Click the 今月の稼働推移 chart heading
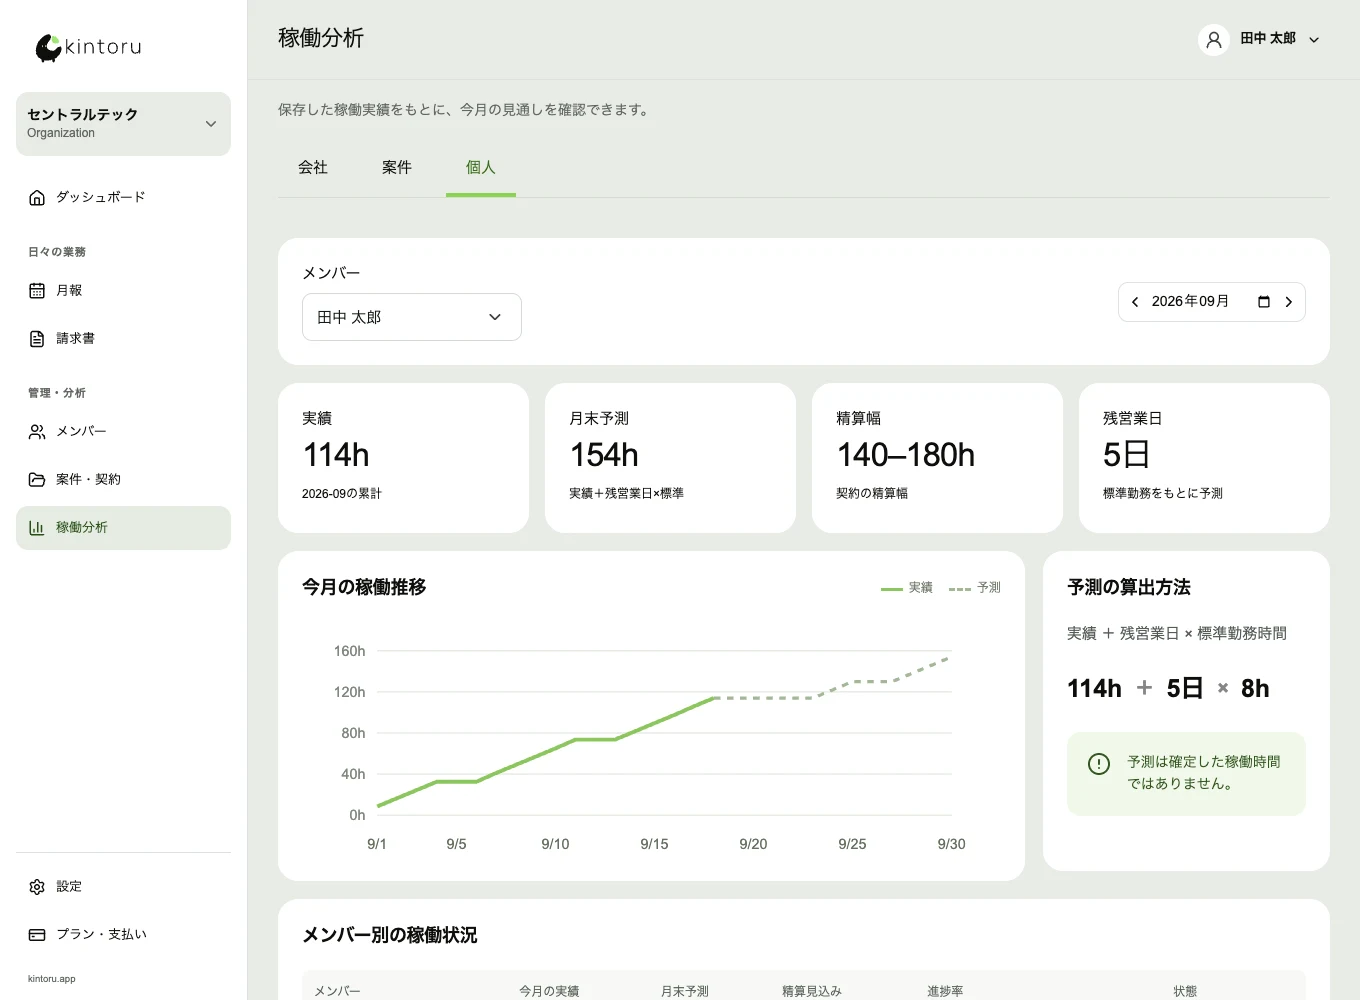The width and height of the screenshot is (1360, 1000). [364, 587]
